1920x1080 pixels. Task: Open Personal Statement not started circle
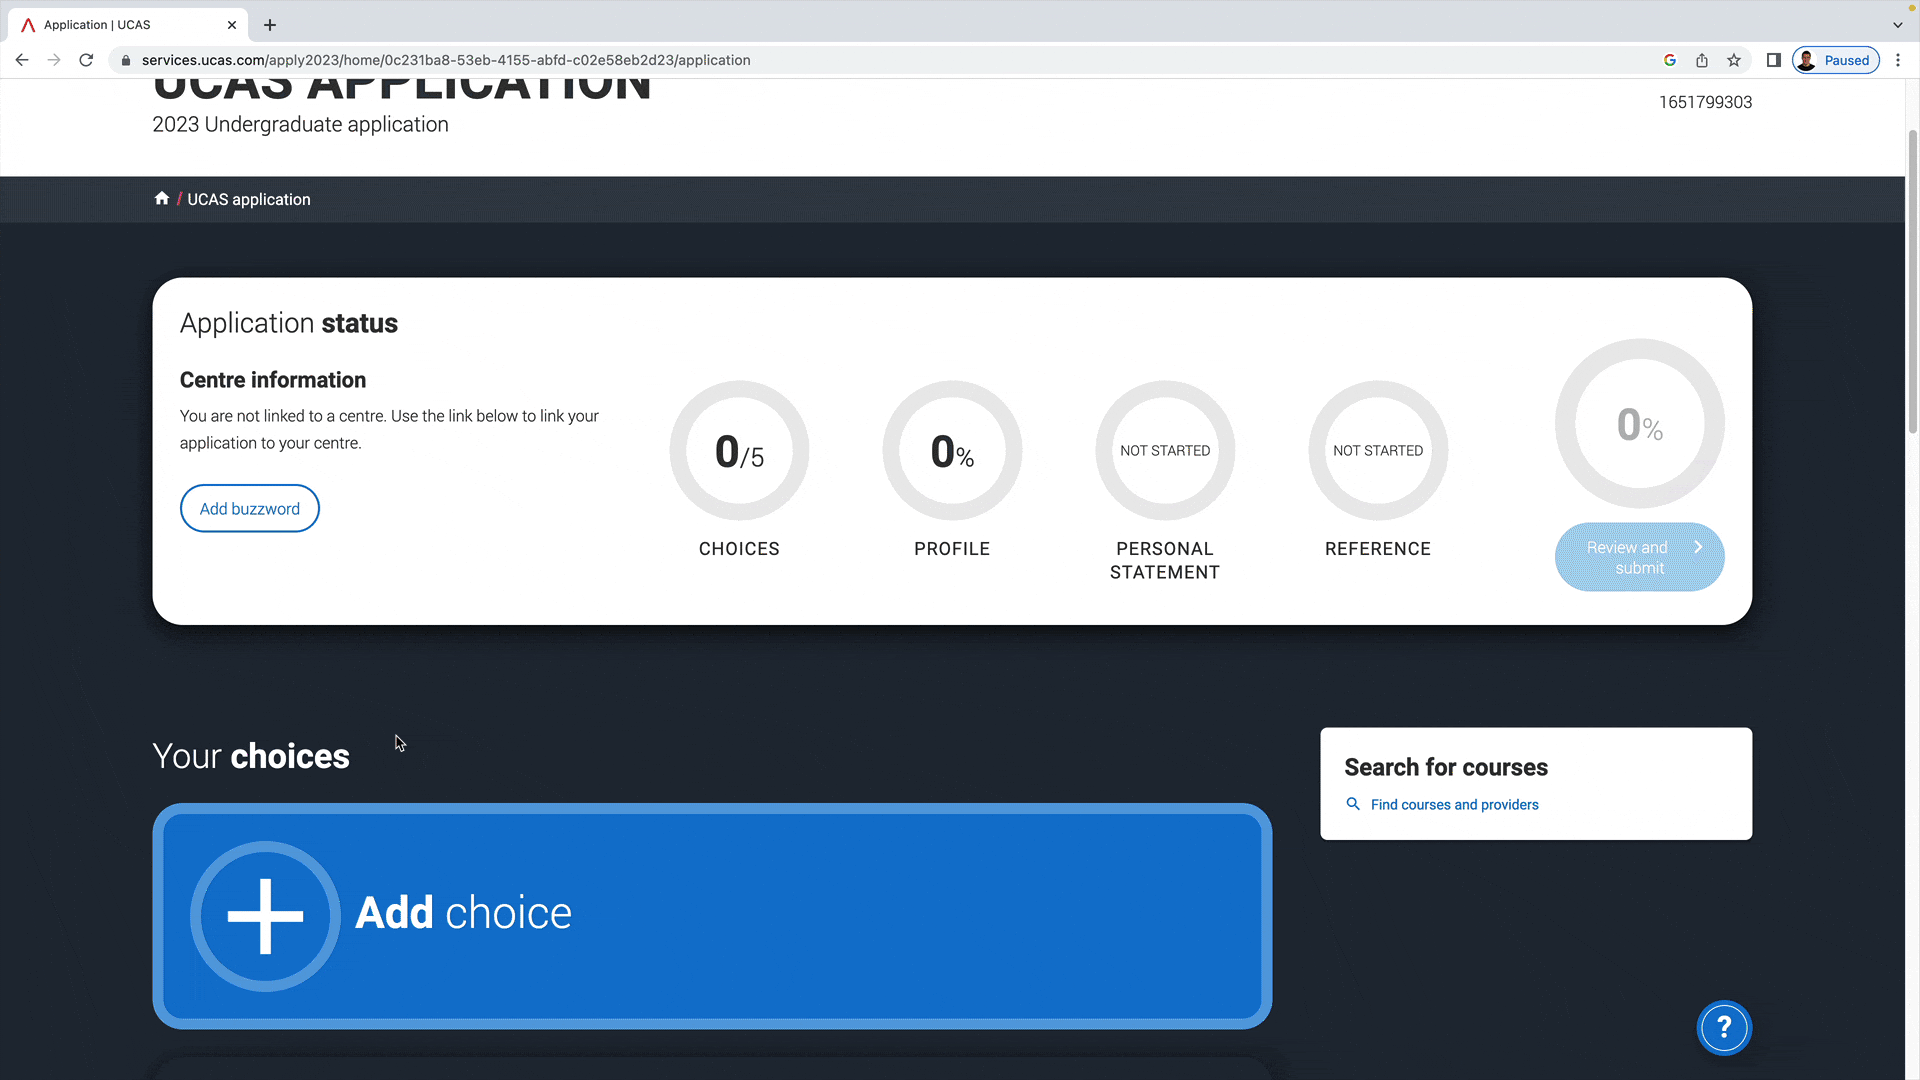(1165, 451)
